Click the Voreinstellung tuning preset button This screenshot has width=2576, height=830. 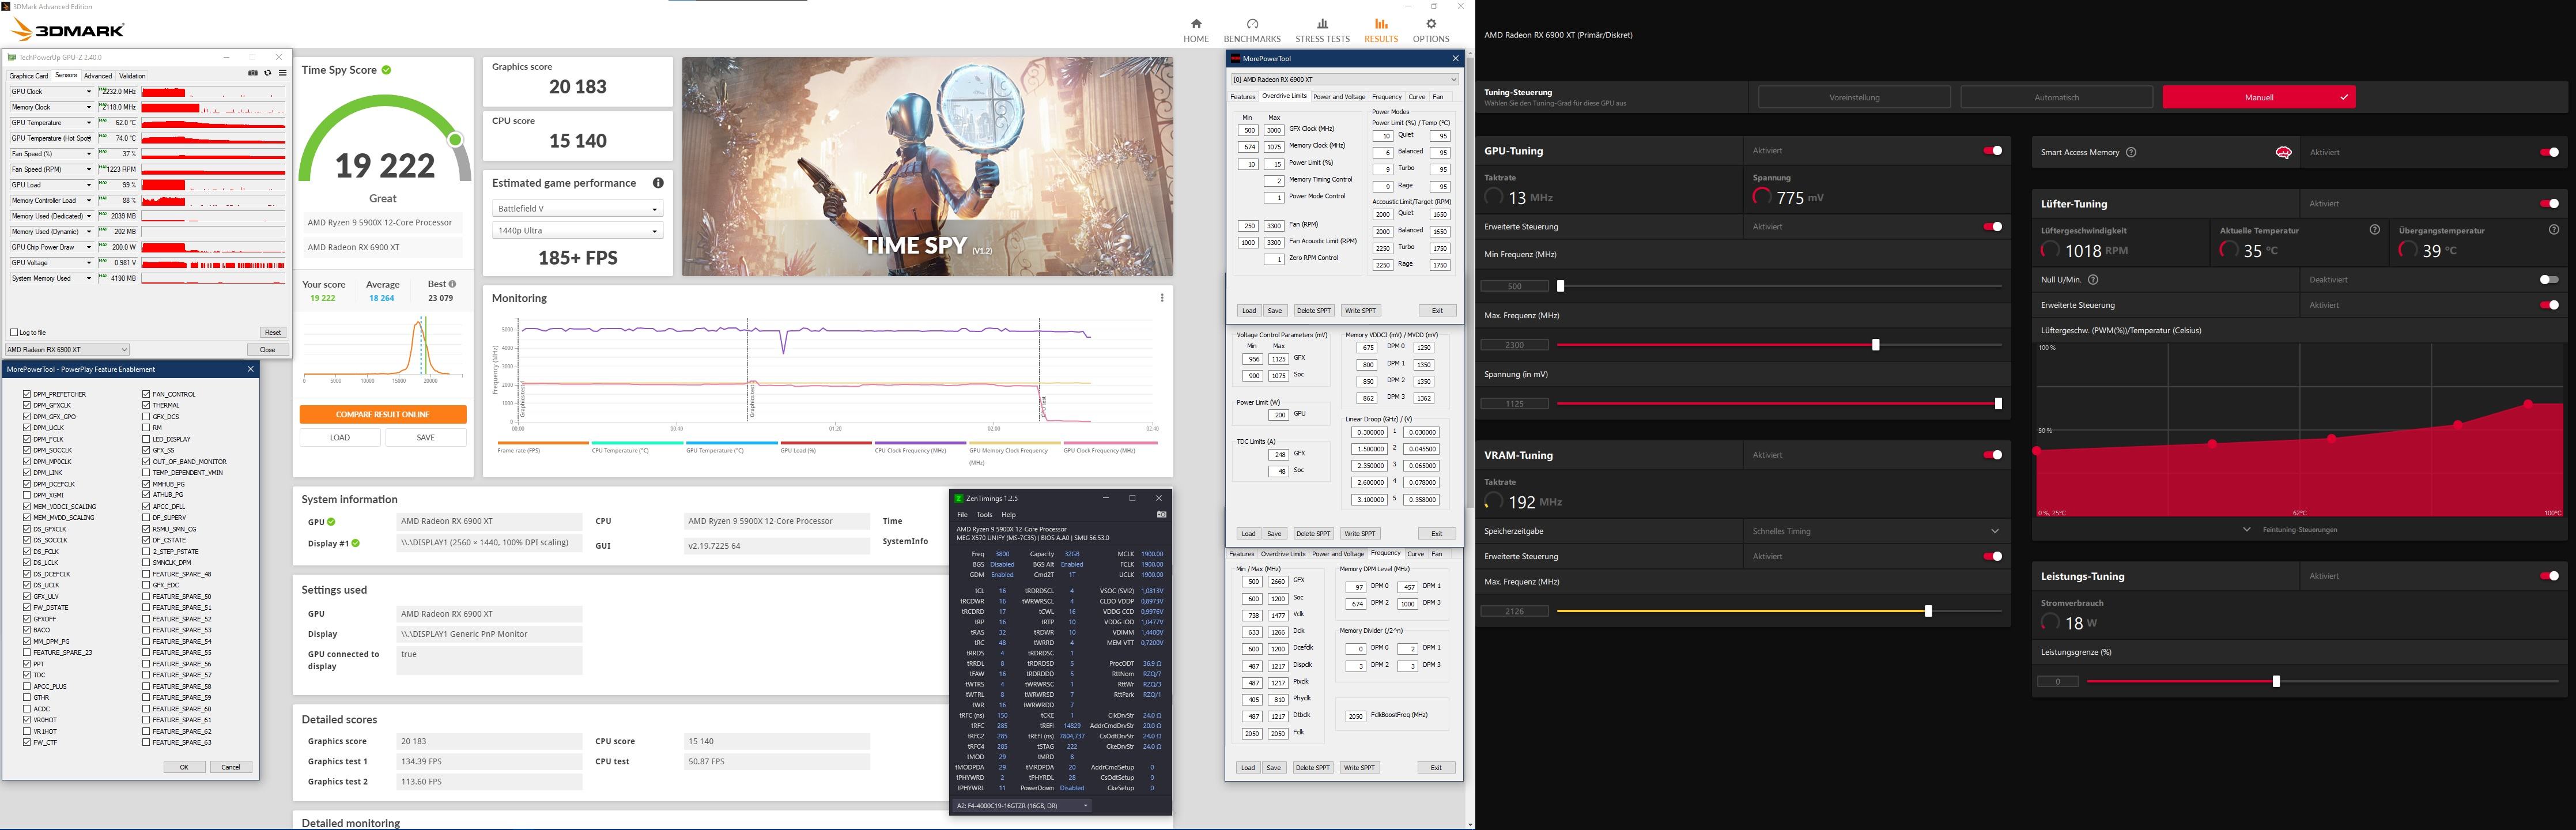(1854, 97)
